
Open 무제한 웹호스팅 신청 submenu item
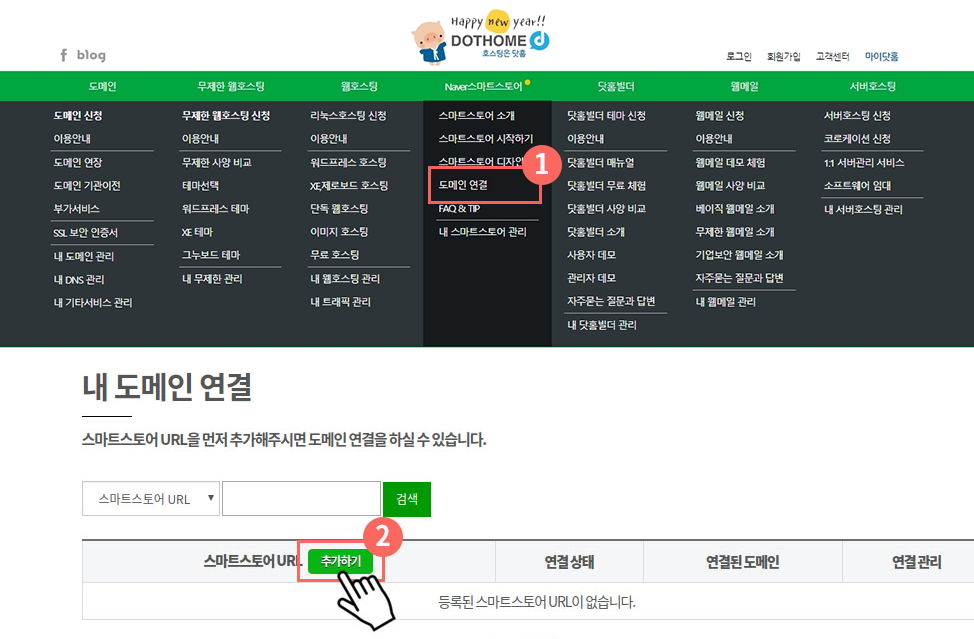click(226, 116)
